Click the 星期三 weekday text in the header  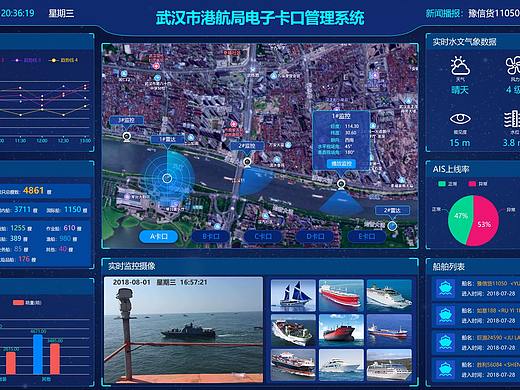(x=61, y=13)
